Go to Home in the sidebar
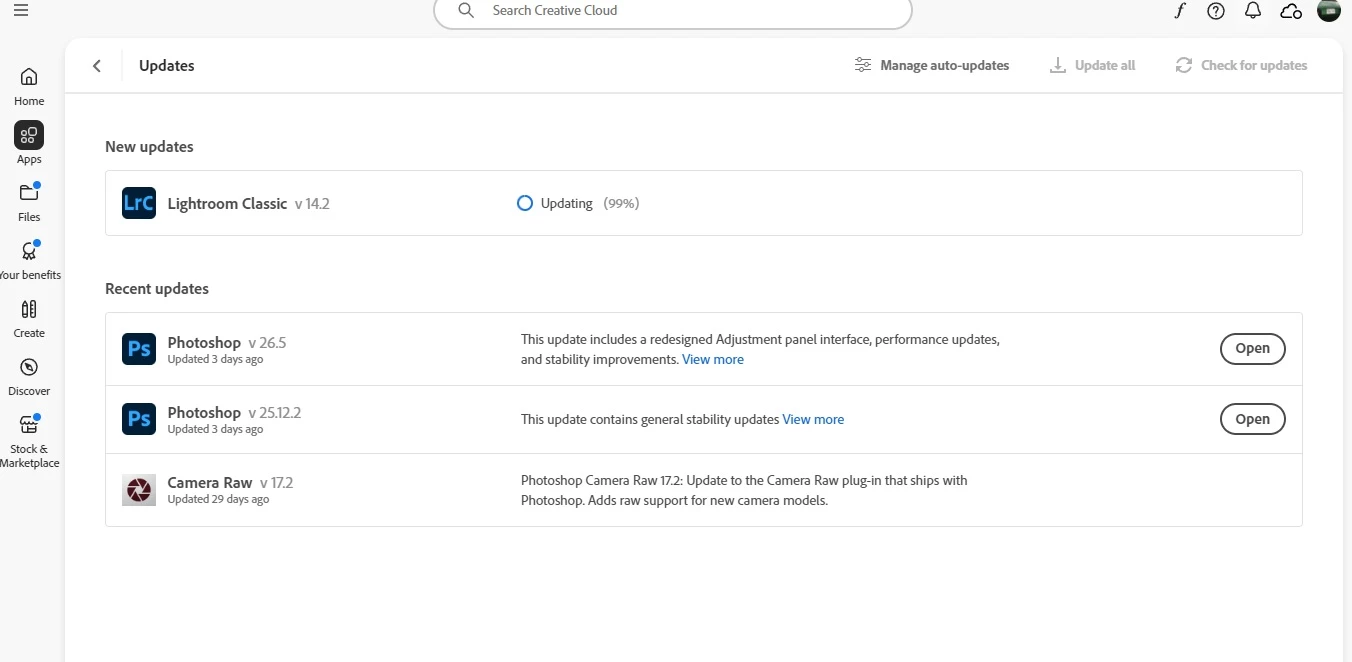The height and width of the screenshot is (662, 1352). pos(29,86)
